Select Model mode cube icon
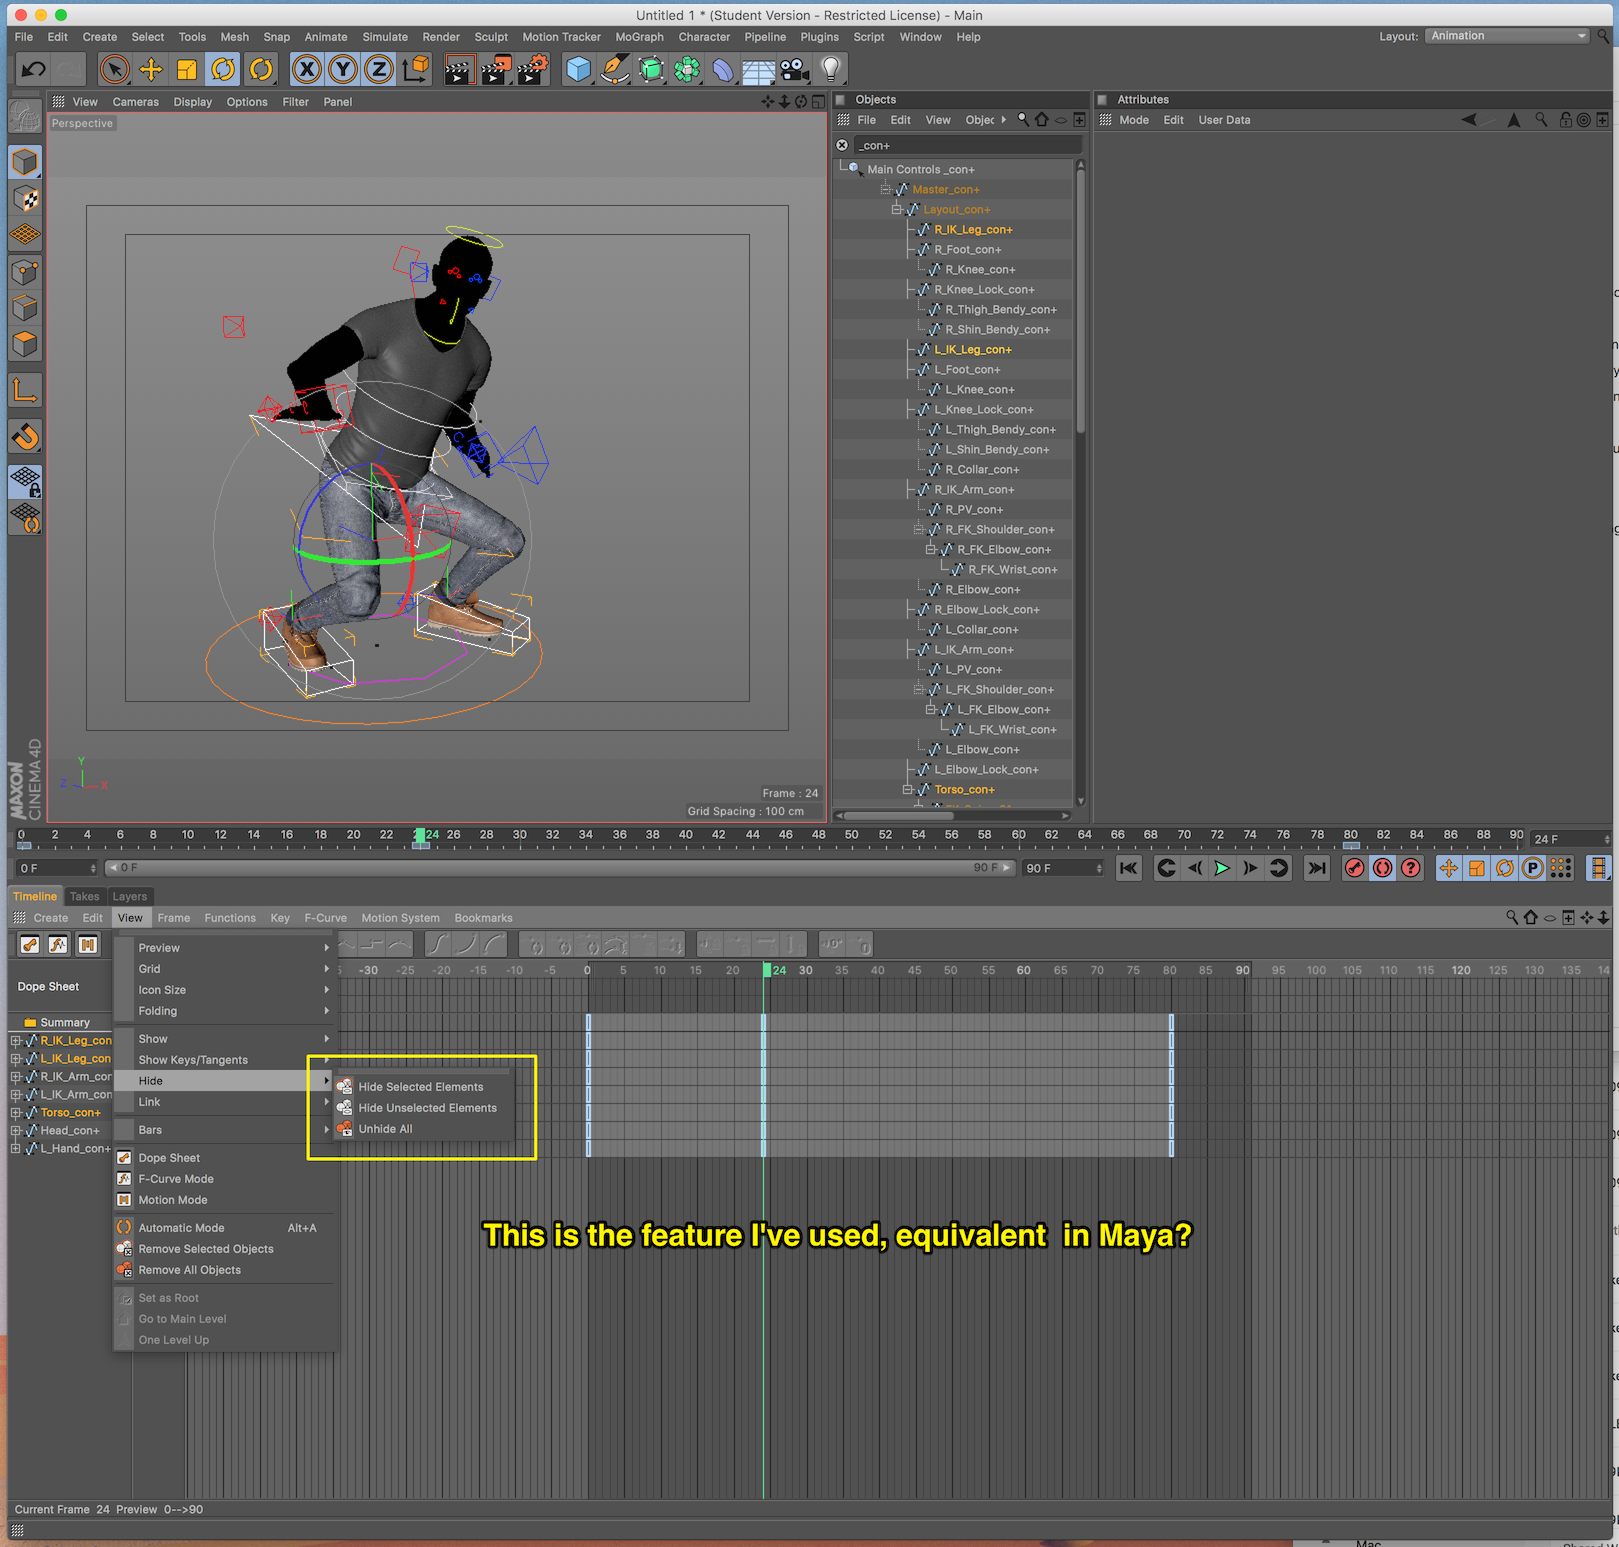Viewport: 1619px width, 1547px height. click(x=25, y=162)
